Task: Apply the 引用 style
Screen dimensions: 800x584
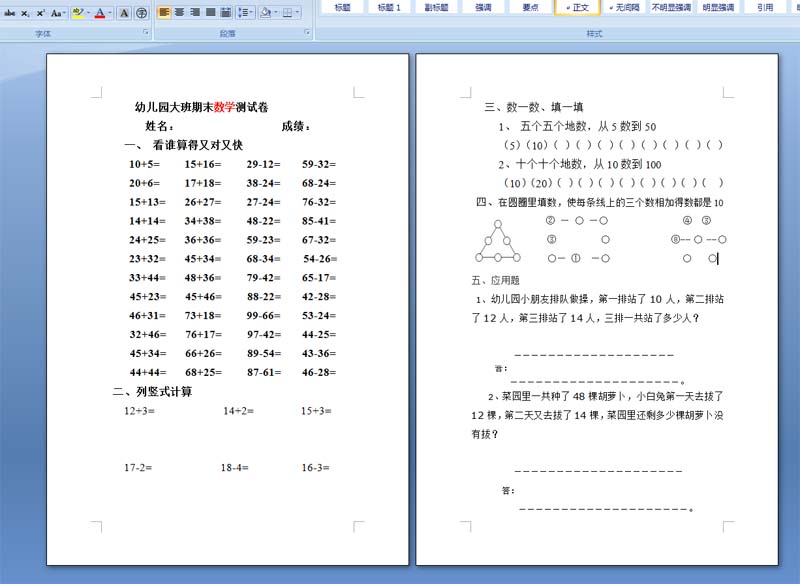Action: [765, 7]
